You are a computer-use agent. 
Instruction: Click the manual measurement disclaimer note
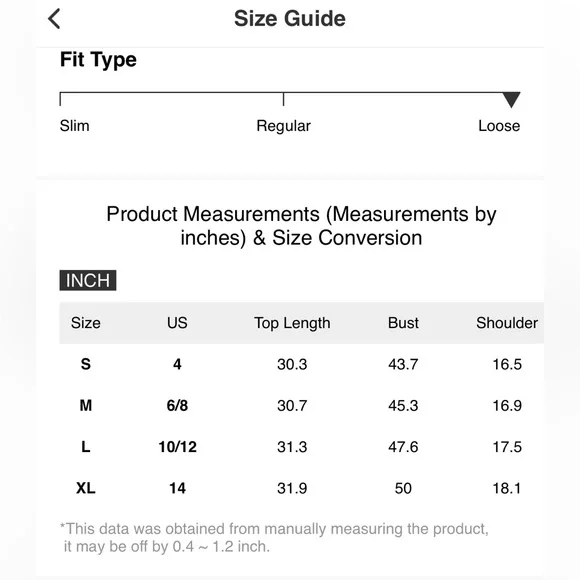click(274, 537)
